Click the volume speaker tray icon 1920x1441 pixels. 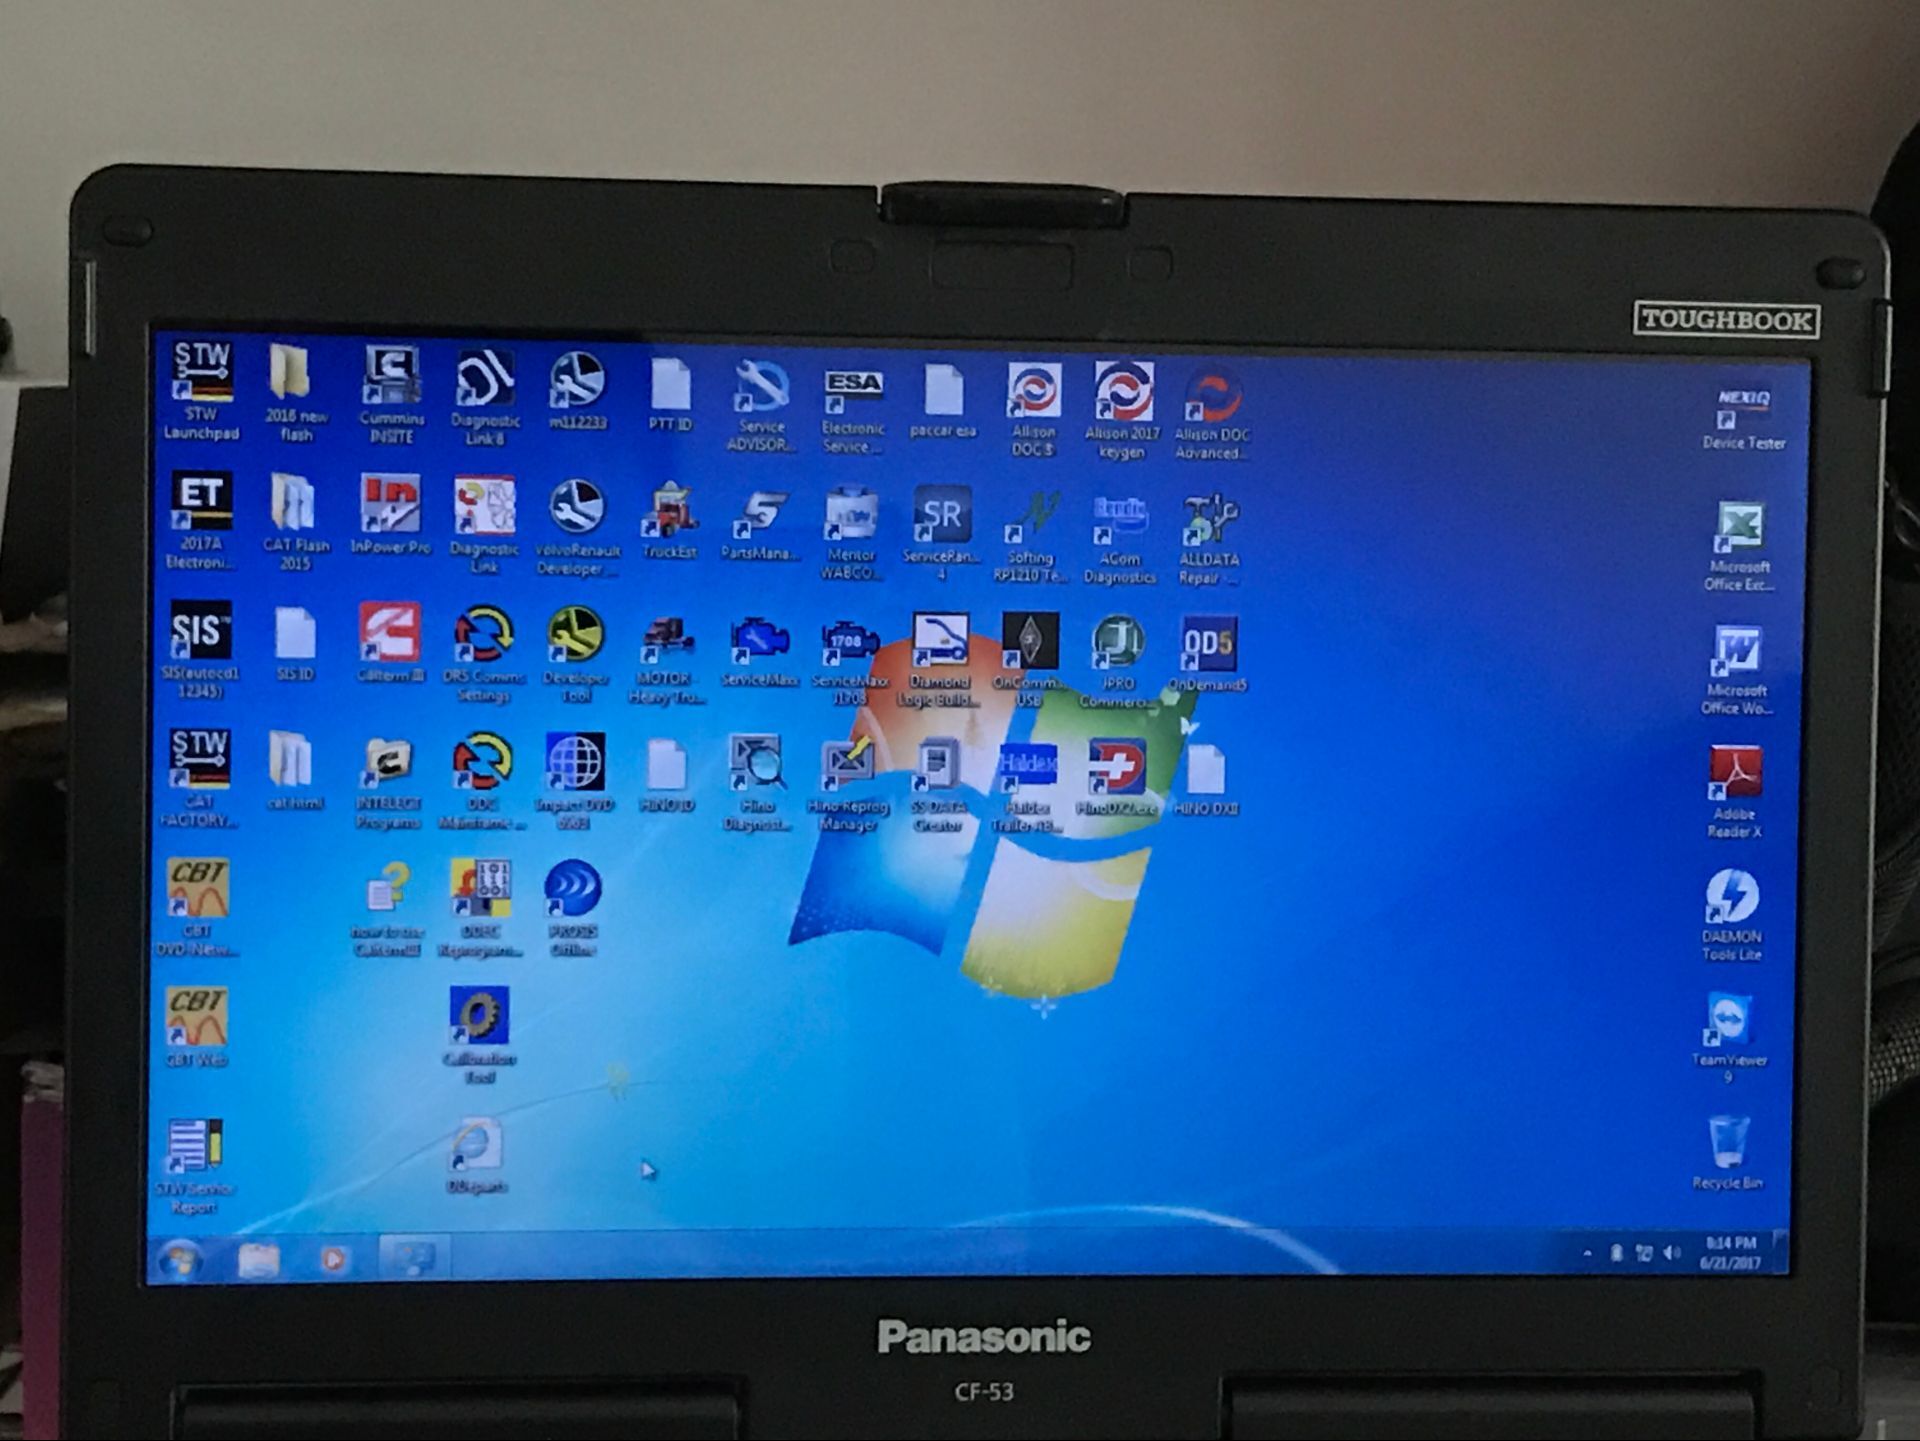1671,1253
